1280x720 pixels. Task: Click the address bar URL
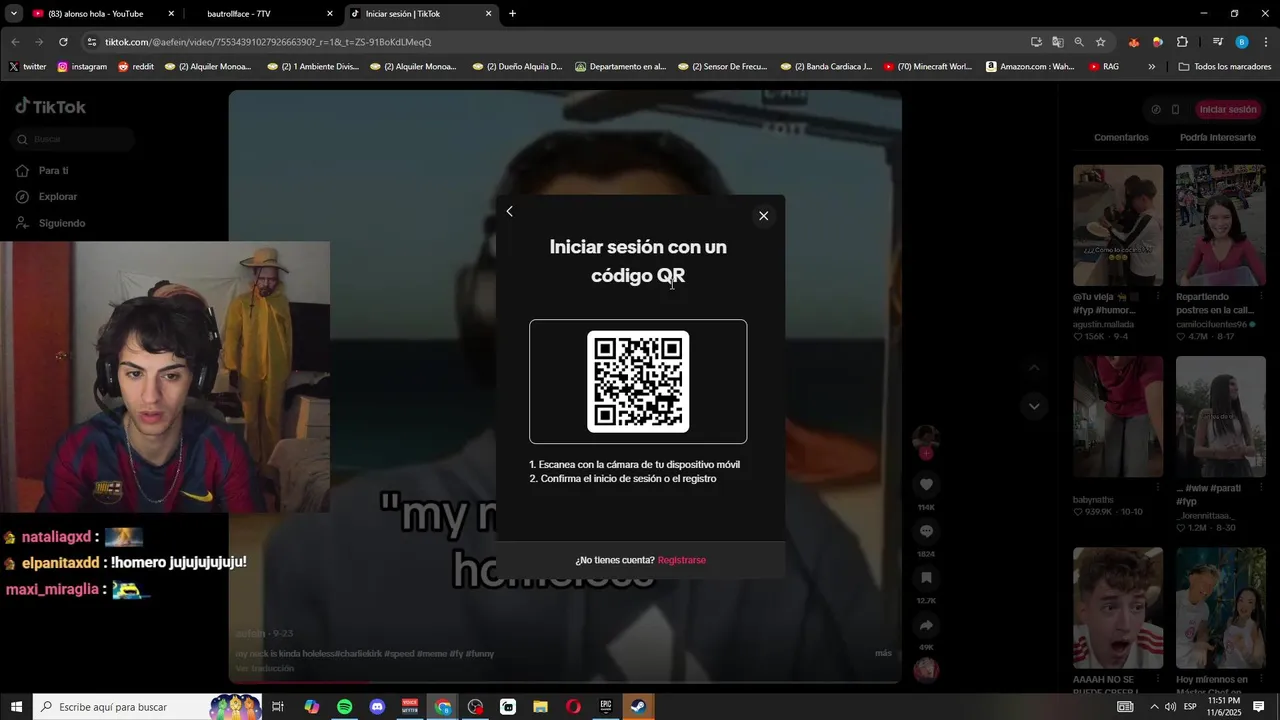[x=268, y=42]
